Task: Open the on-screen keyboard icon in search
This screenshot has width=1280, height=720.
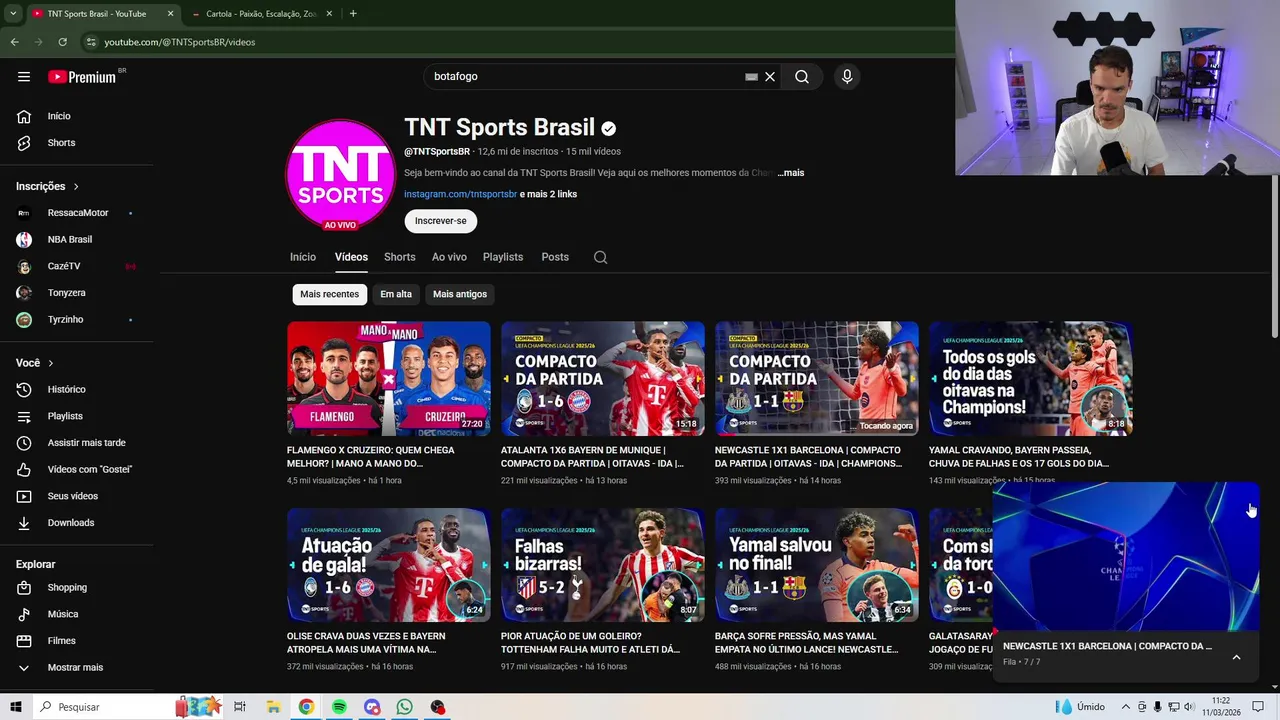Action: click(x=751, y=77)
